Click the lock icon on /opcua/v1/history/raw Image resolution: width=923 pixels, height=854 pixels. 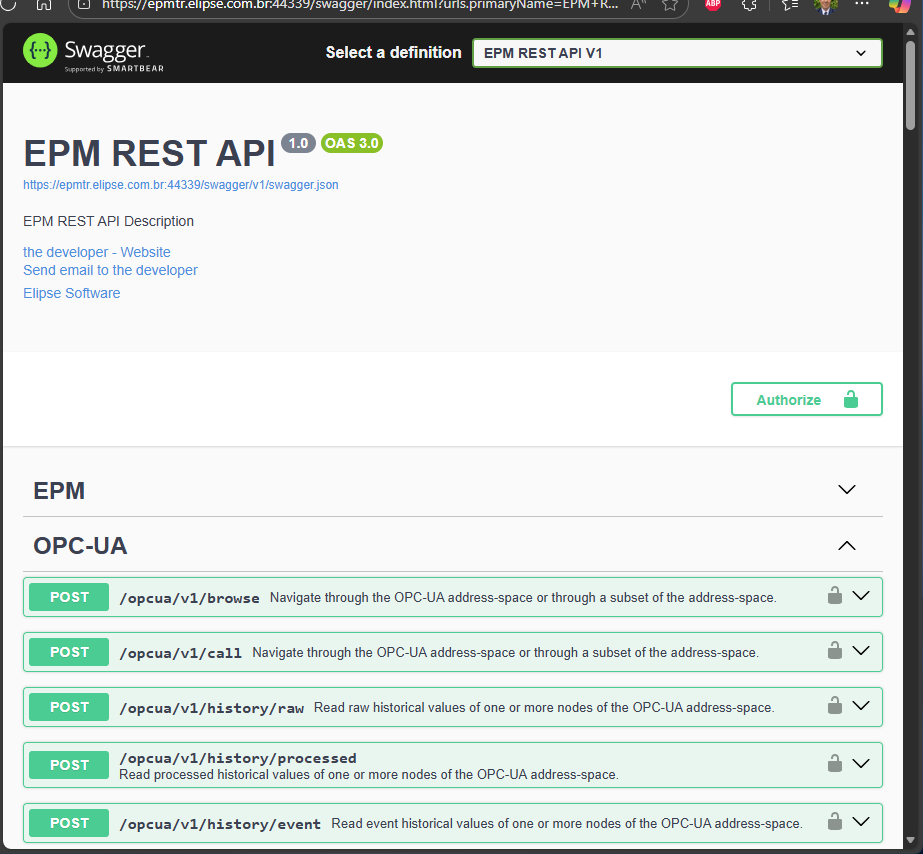(834, 706)
